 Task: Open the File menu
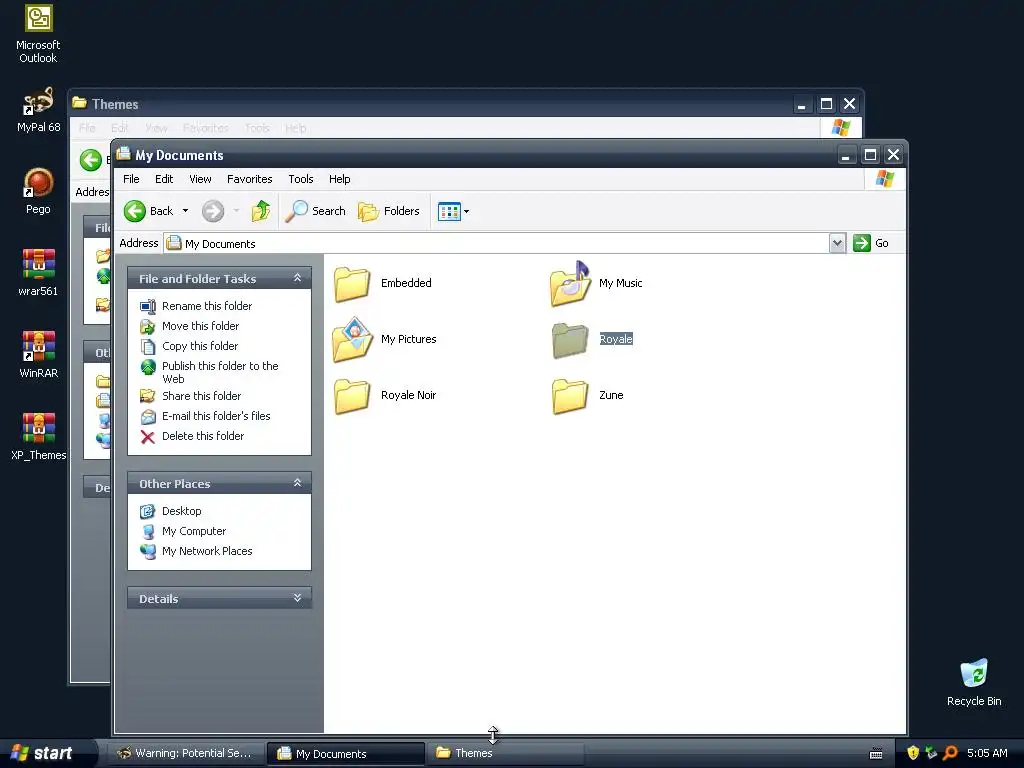(x=131, y=179)
